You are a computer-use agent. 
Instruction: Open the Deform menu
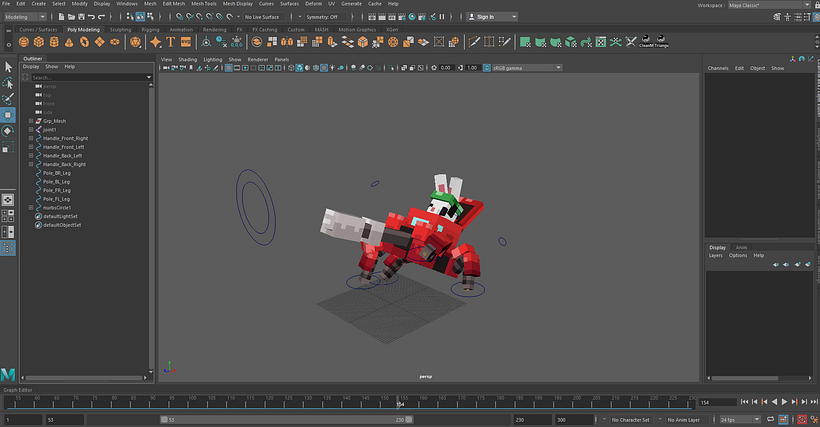tap(313, 4)
